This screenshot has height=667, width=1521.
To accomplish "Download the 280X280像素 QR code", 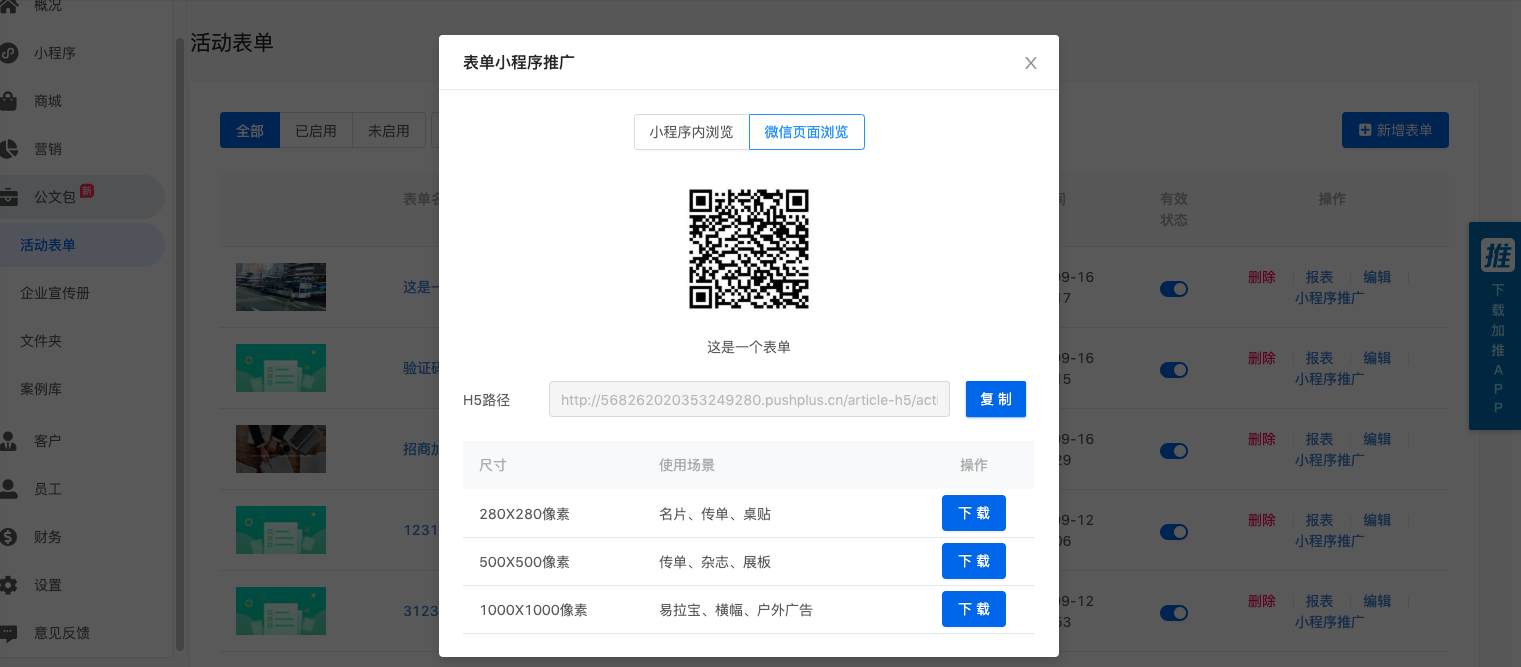I will (974, 513).
